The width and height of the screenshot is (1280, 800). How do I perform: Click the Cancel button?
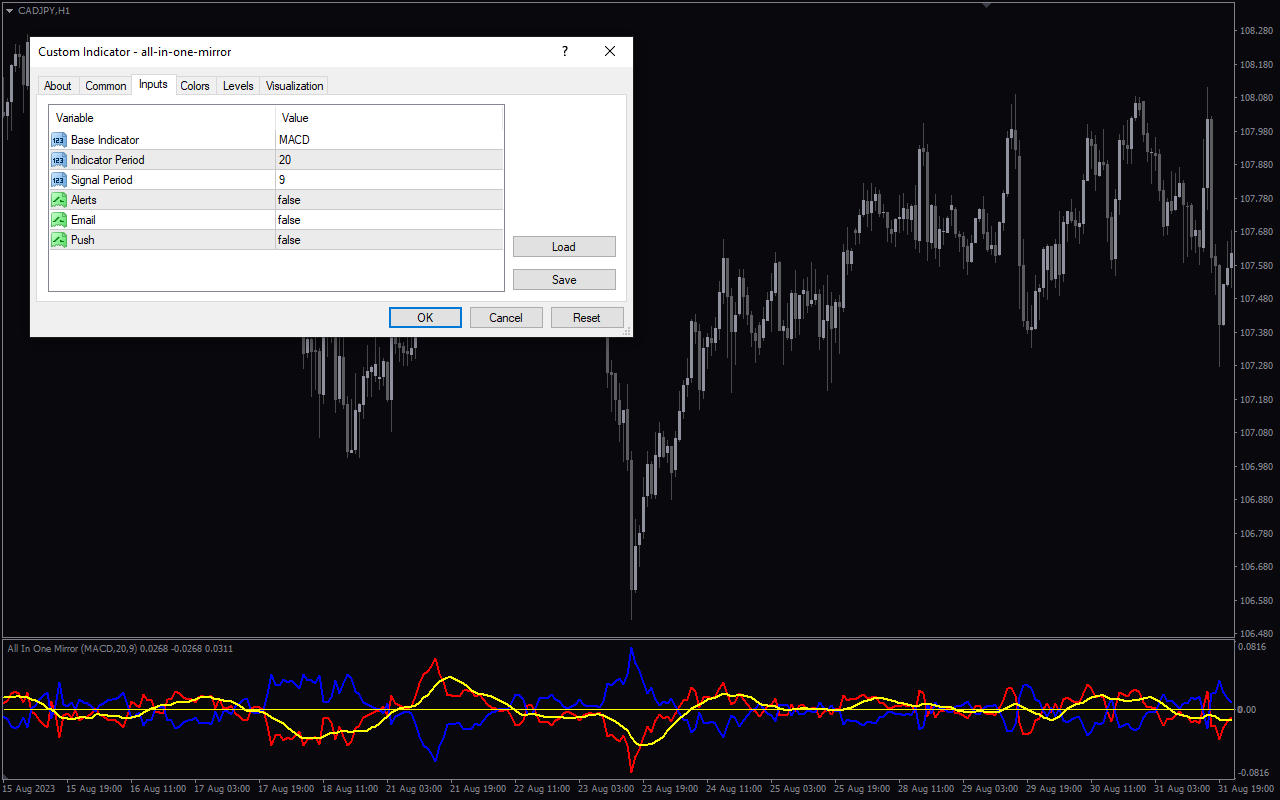tap(506, 318)
